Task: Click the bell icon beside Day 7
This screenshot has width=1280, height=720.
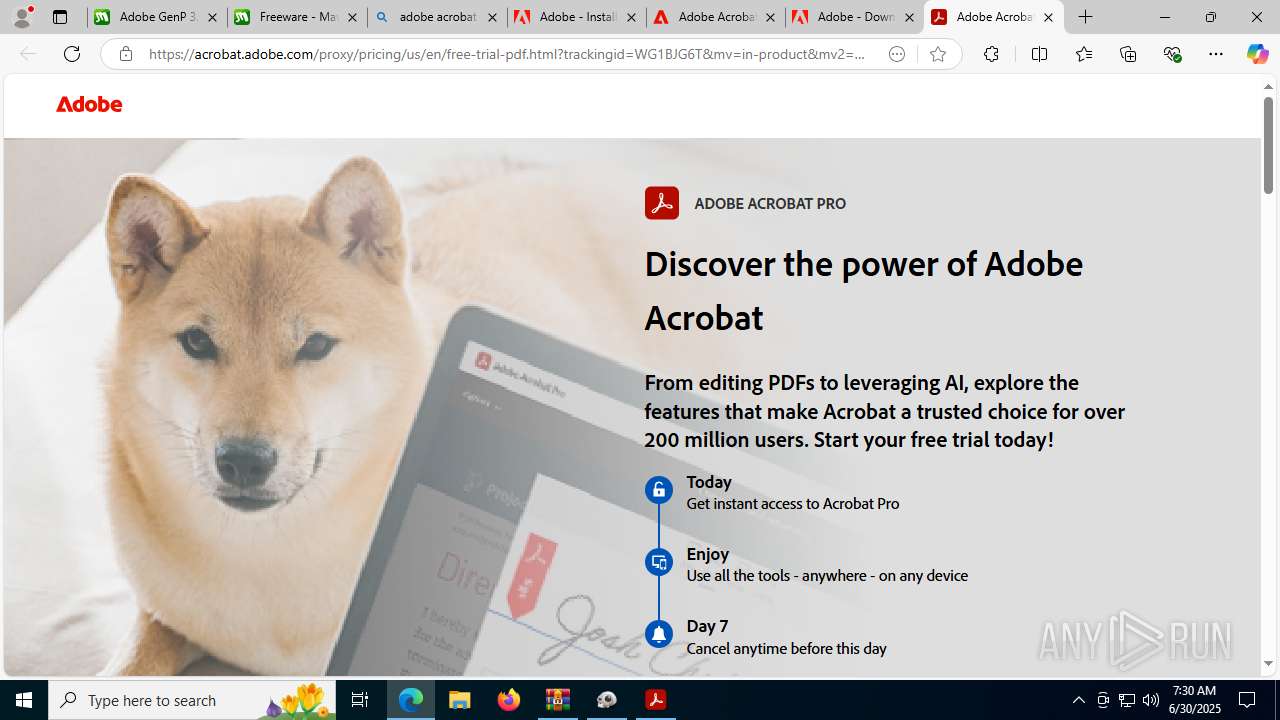Action: click(x=658, y=634)
